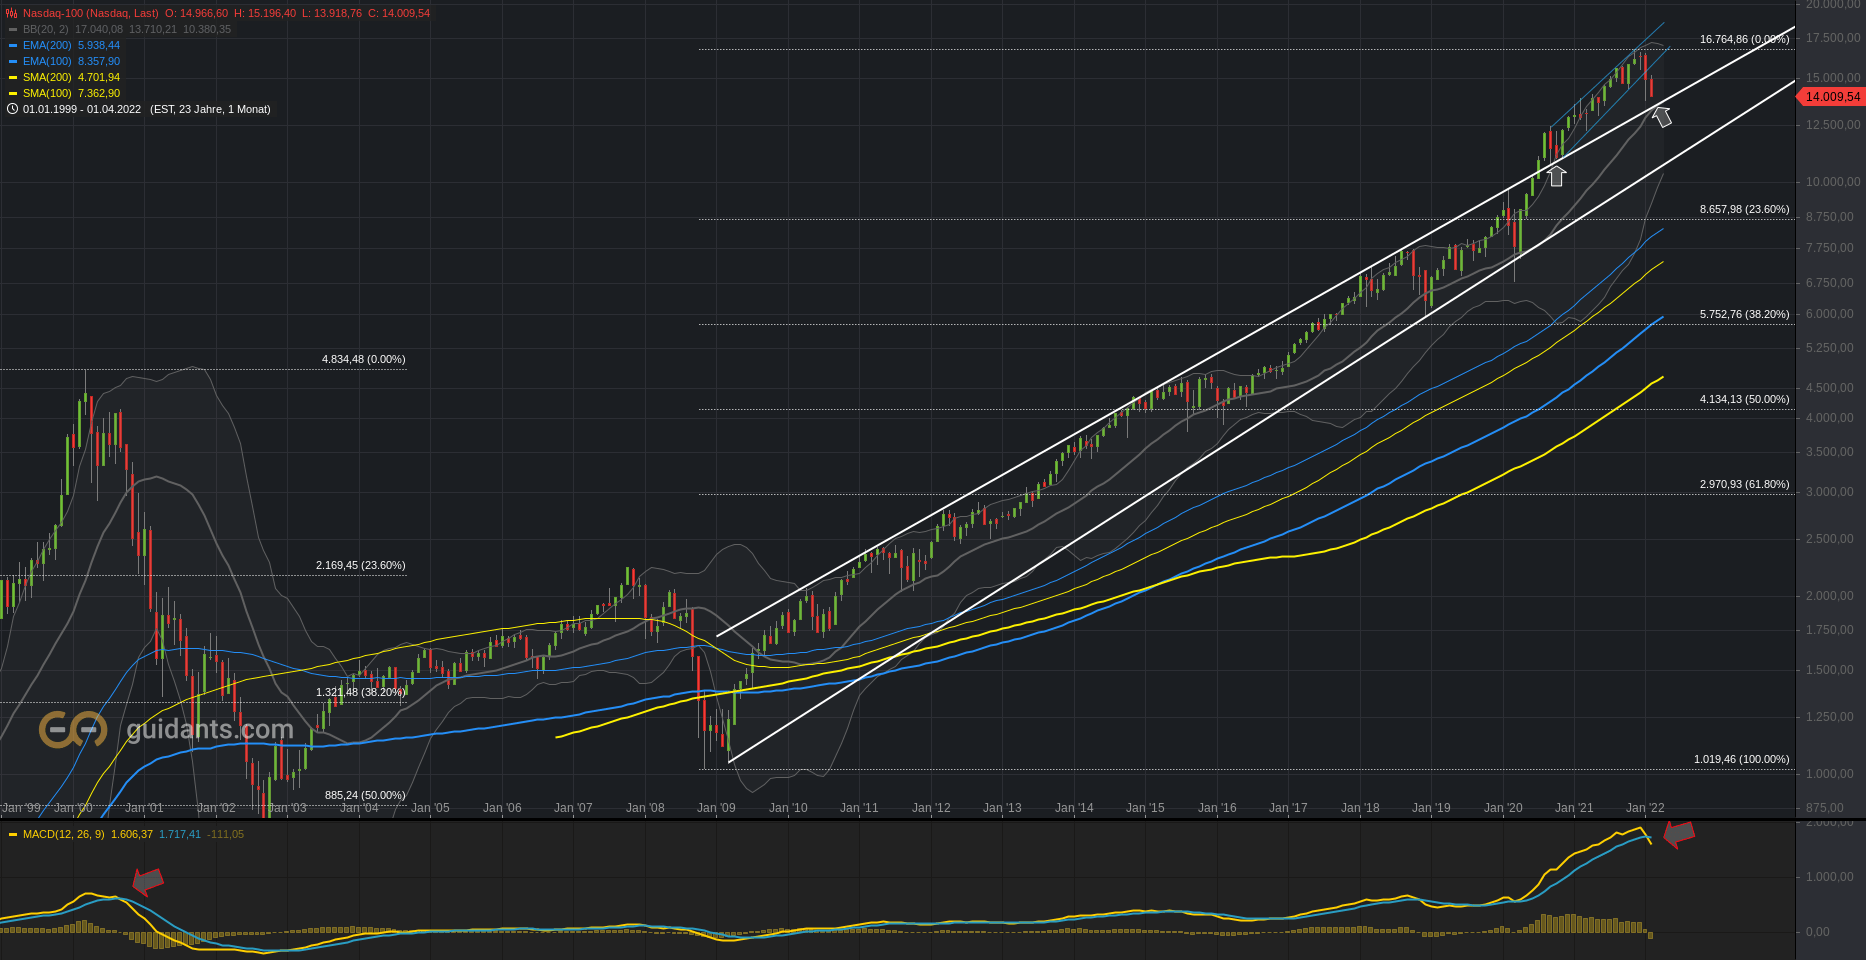Click the (EST, 23 Jahre, 1 Monat) period text
This screenshot has height=960, width=1866.
[210, 109]
